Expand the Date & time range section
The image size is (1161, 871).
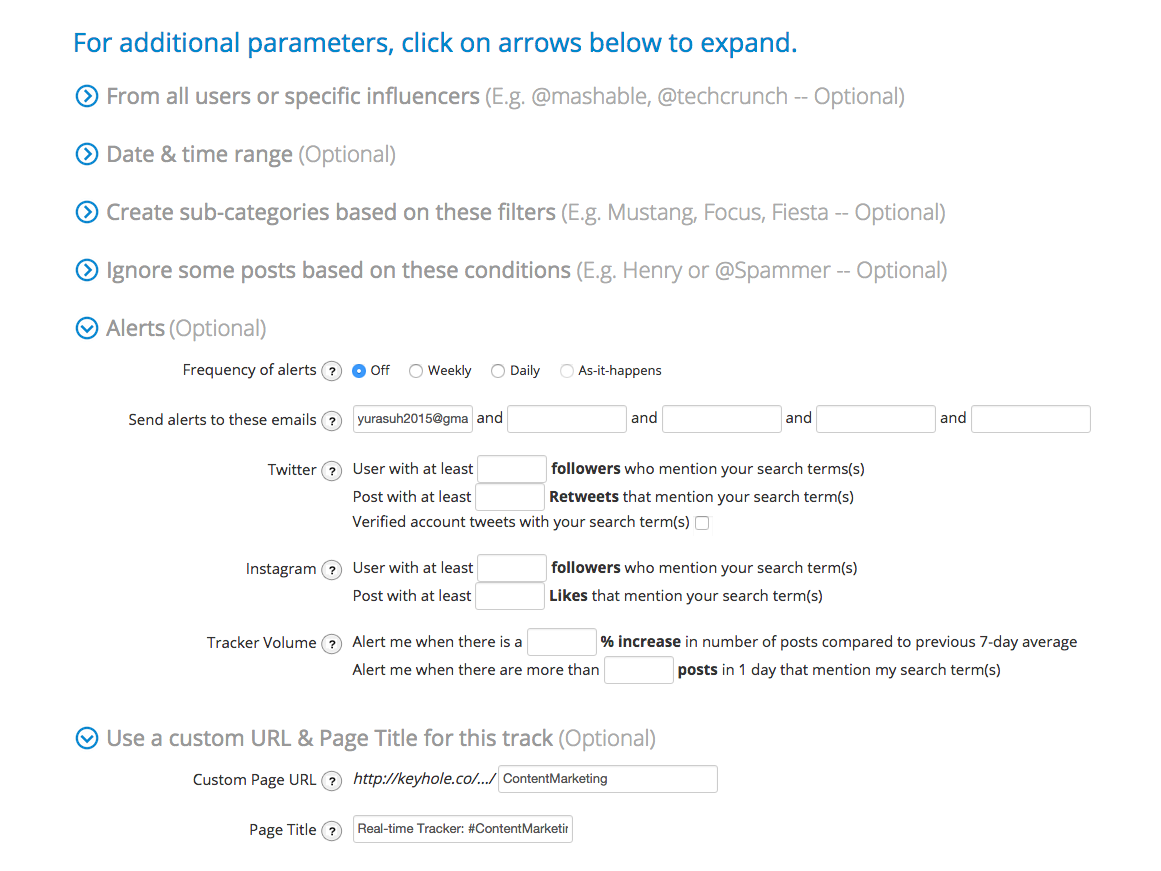(87, 154)
